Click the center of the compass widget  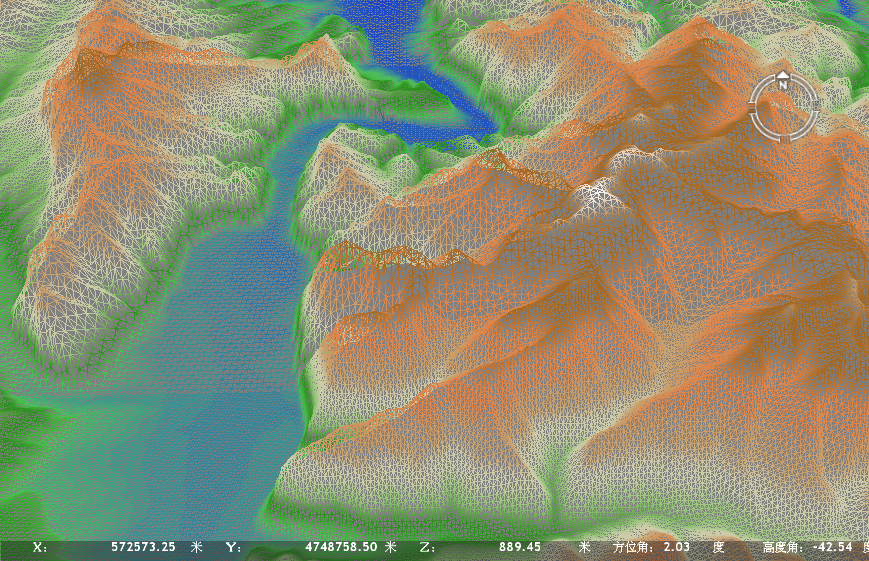tap(784, 105)
